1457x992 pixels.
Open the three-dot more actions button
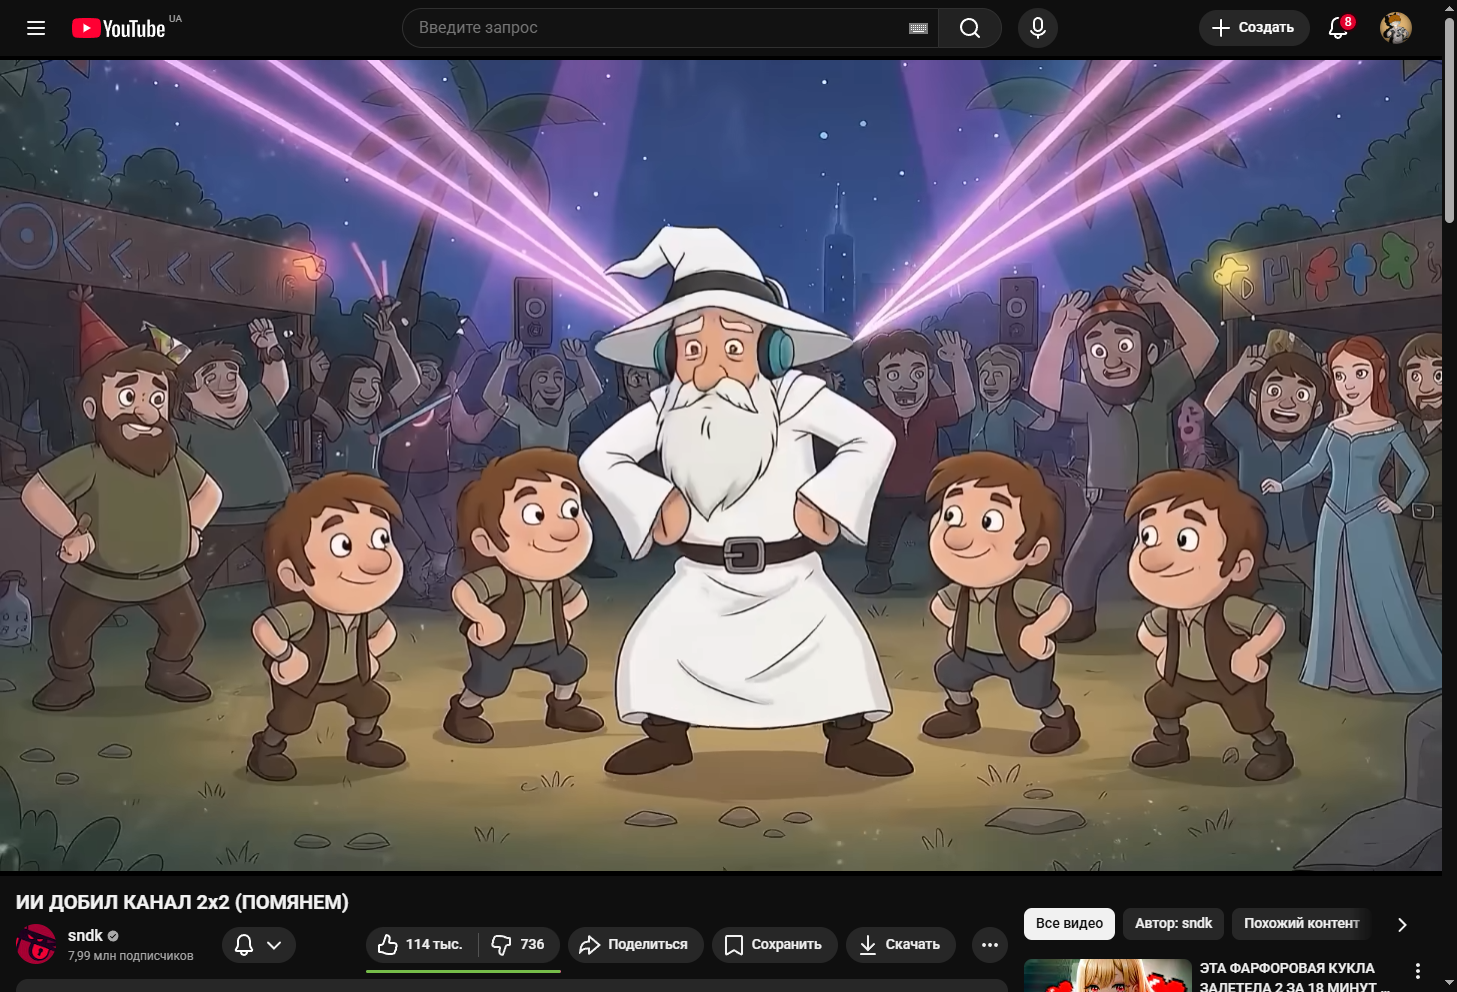[990, 945]
